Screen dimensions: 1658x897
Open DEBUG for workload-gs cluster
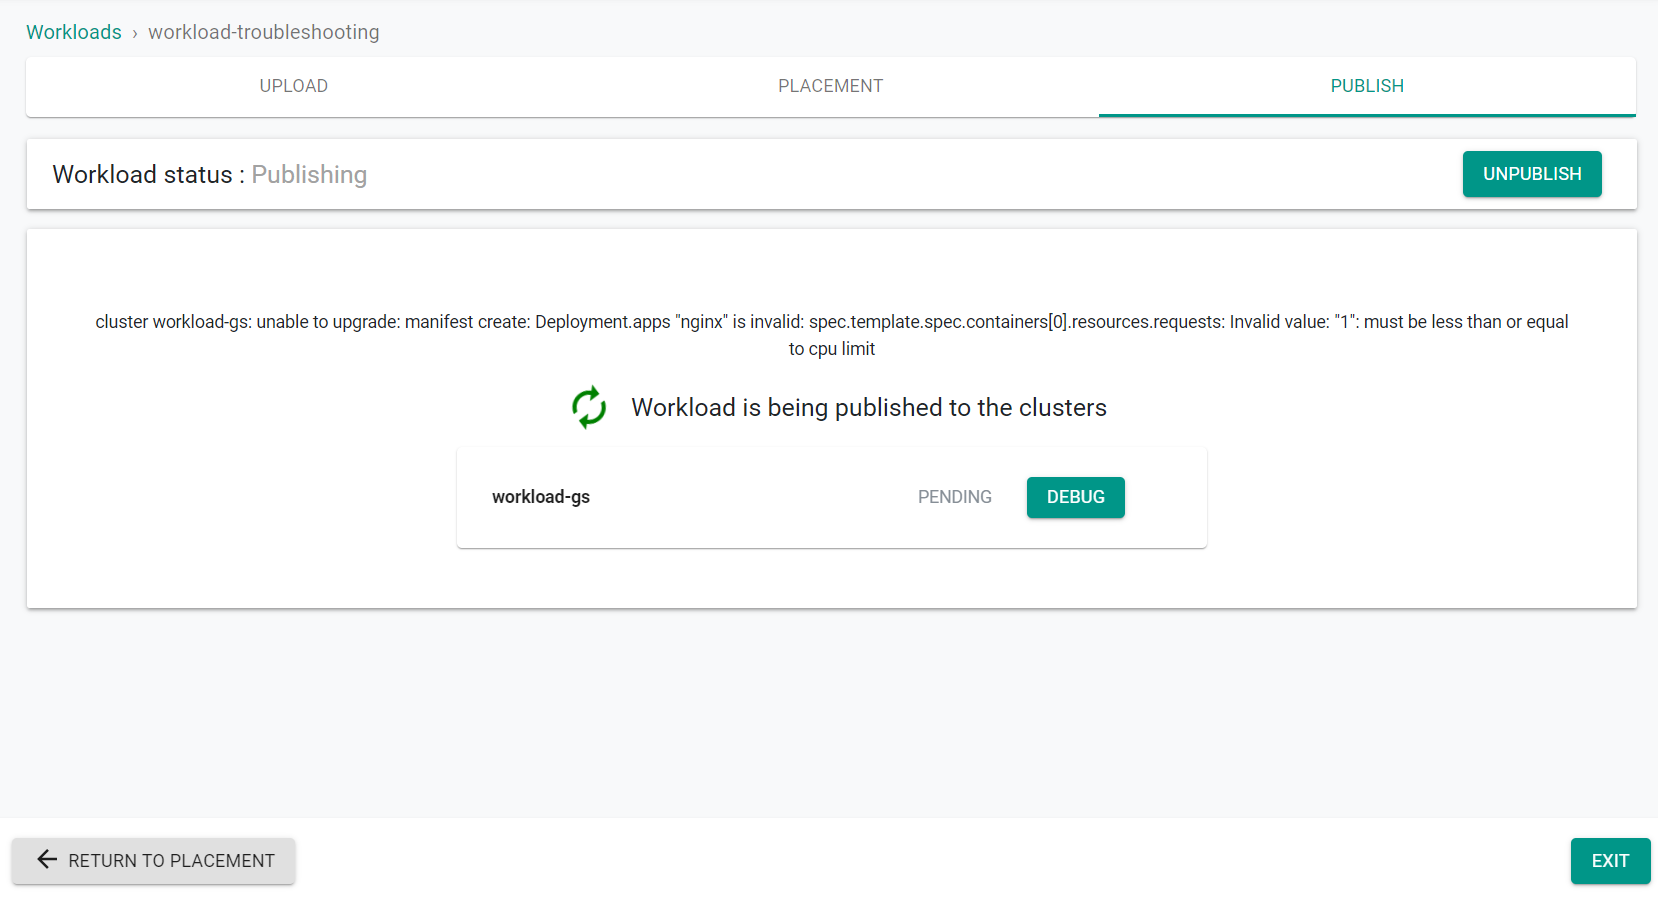(1076, 497)
